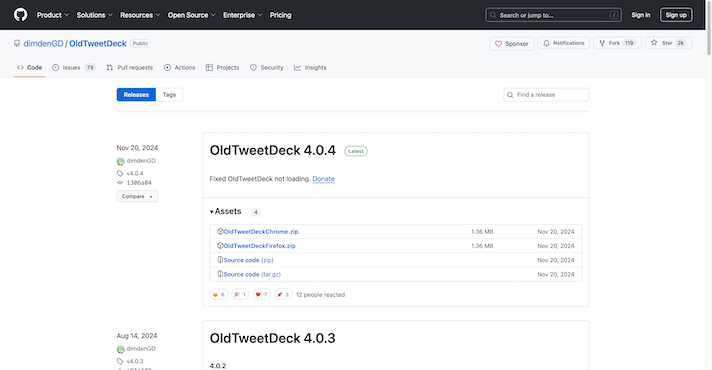The width and height of the screenshot is (712, 370).
Task: Click the Sponsor heart button
Action: click(x=512, y=44)
